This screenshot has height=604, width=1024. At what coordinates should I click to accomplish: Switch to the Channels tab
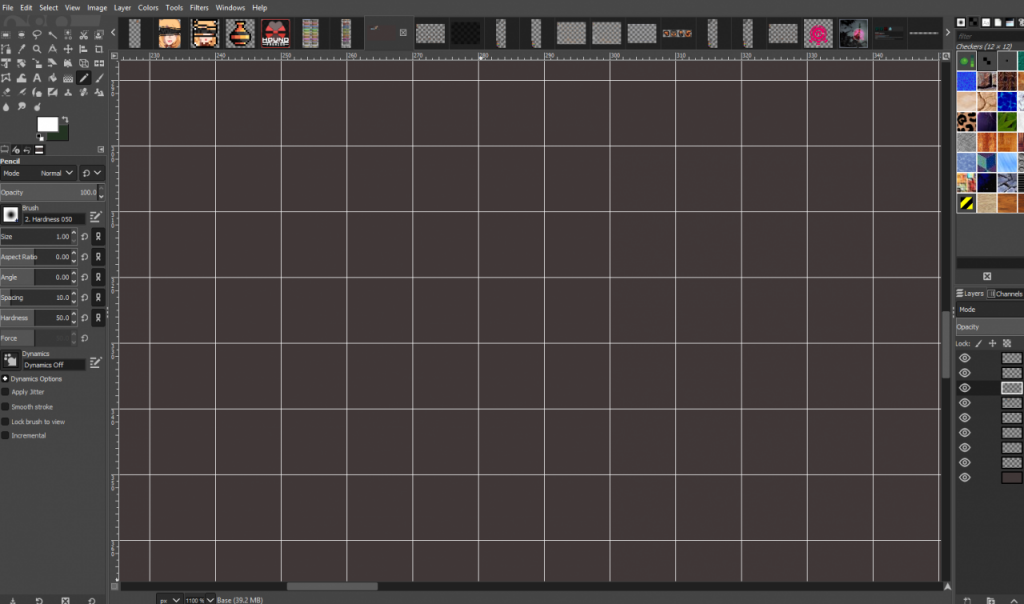click(1007, 293)
